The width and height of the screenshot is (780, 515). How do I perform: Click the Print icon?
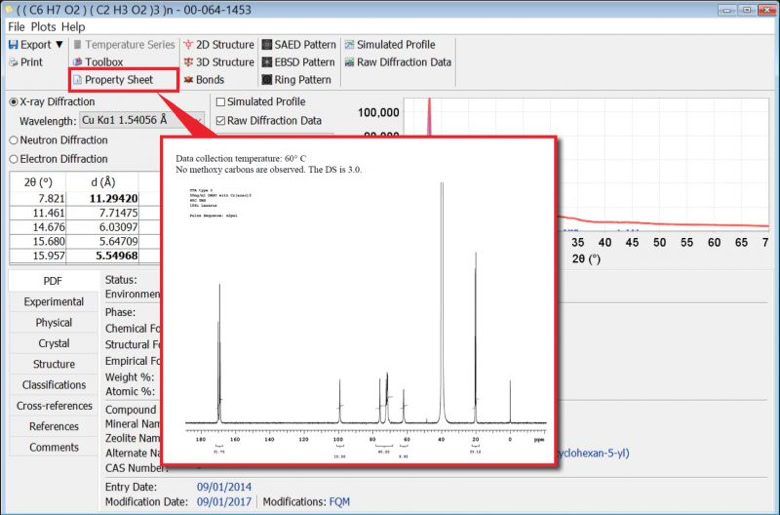(14, 62)
